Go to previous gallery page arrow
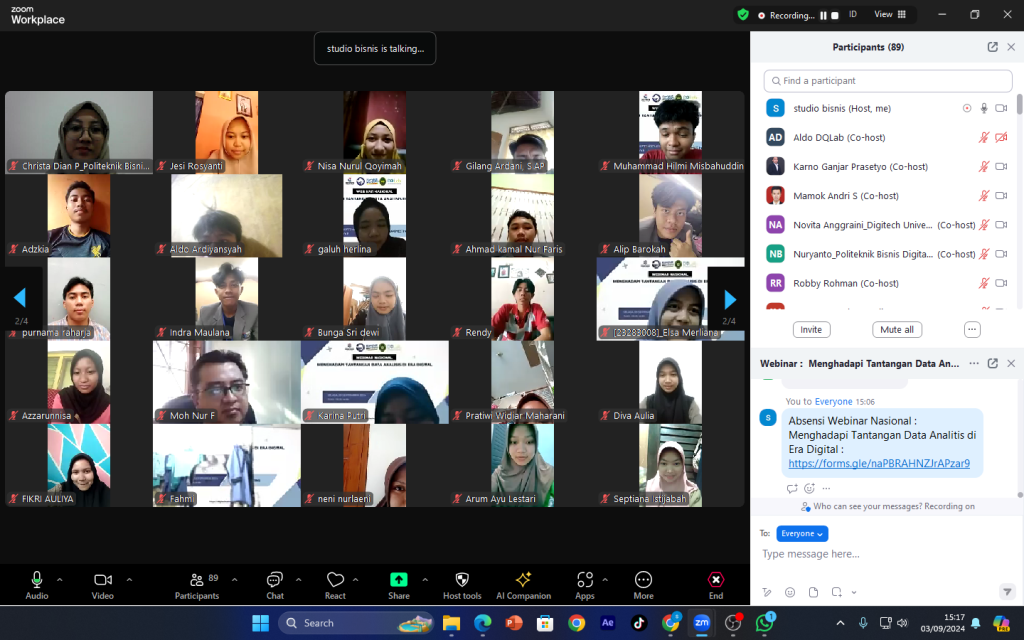The width and height of the screenshot is (1024, 640). coord(20,298)
